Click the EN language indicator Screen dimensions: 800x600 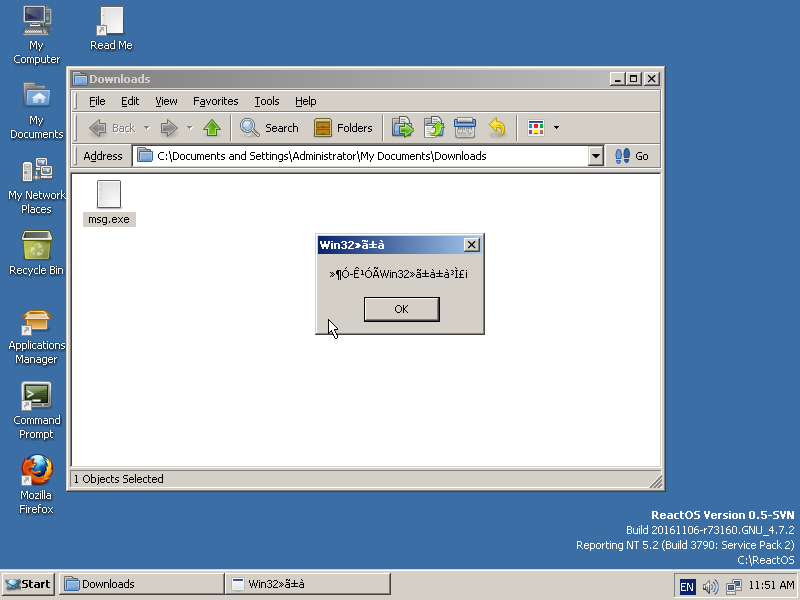point(687,587)
